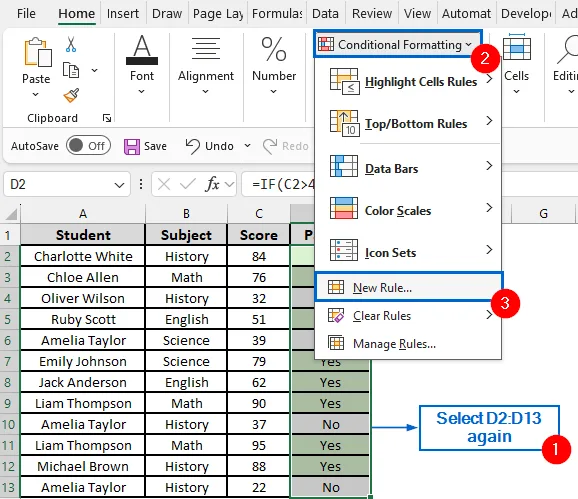Select column A header
The width and height of the screenshot is (578, 499).
(x=83, y=214)
